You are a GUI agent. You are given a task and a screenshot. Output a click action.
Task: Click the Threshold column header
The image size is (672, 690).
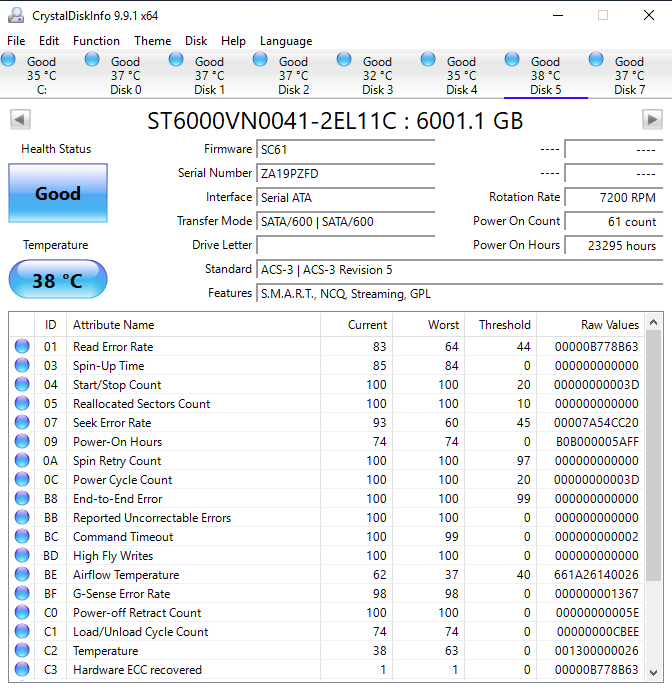point(501,325)
